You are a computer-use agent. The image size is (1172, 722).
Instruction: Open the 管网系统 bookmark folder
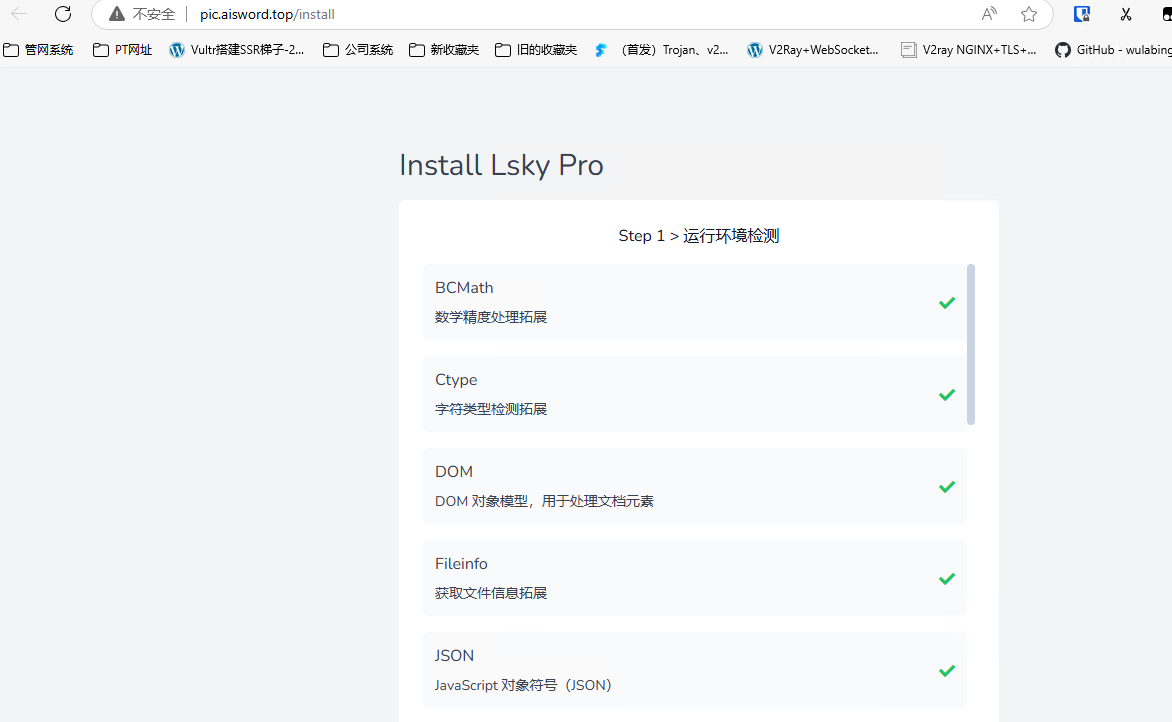tap(39, 50)
